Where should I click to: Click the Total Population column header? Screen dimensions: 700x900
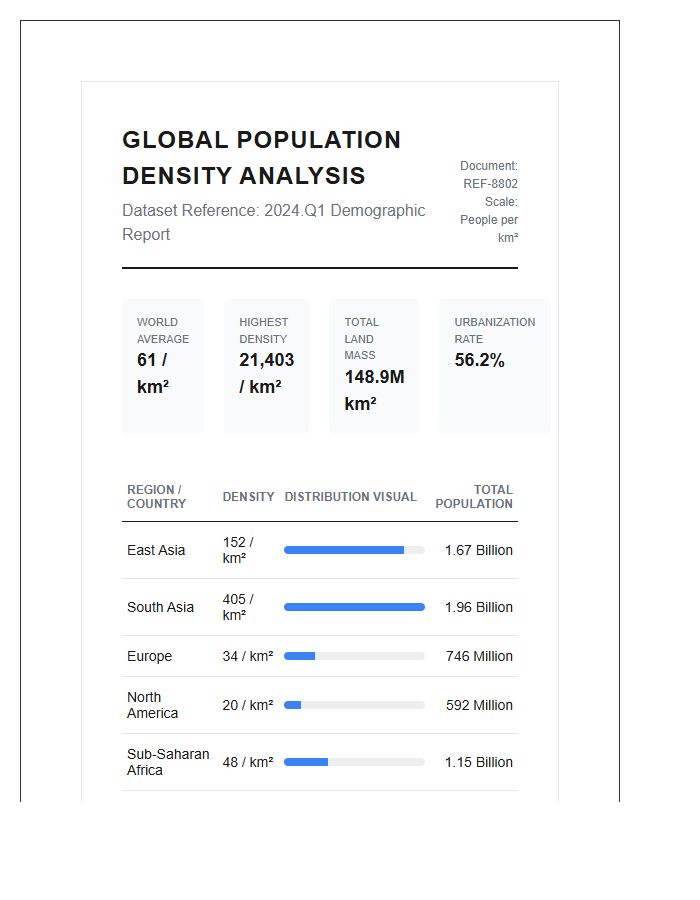pyautogui.click(x=474, y=496)
